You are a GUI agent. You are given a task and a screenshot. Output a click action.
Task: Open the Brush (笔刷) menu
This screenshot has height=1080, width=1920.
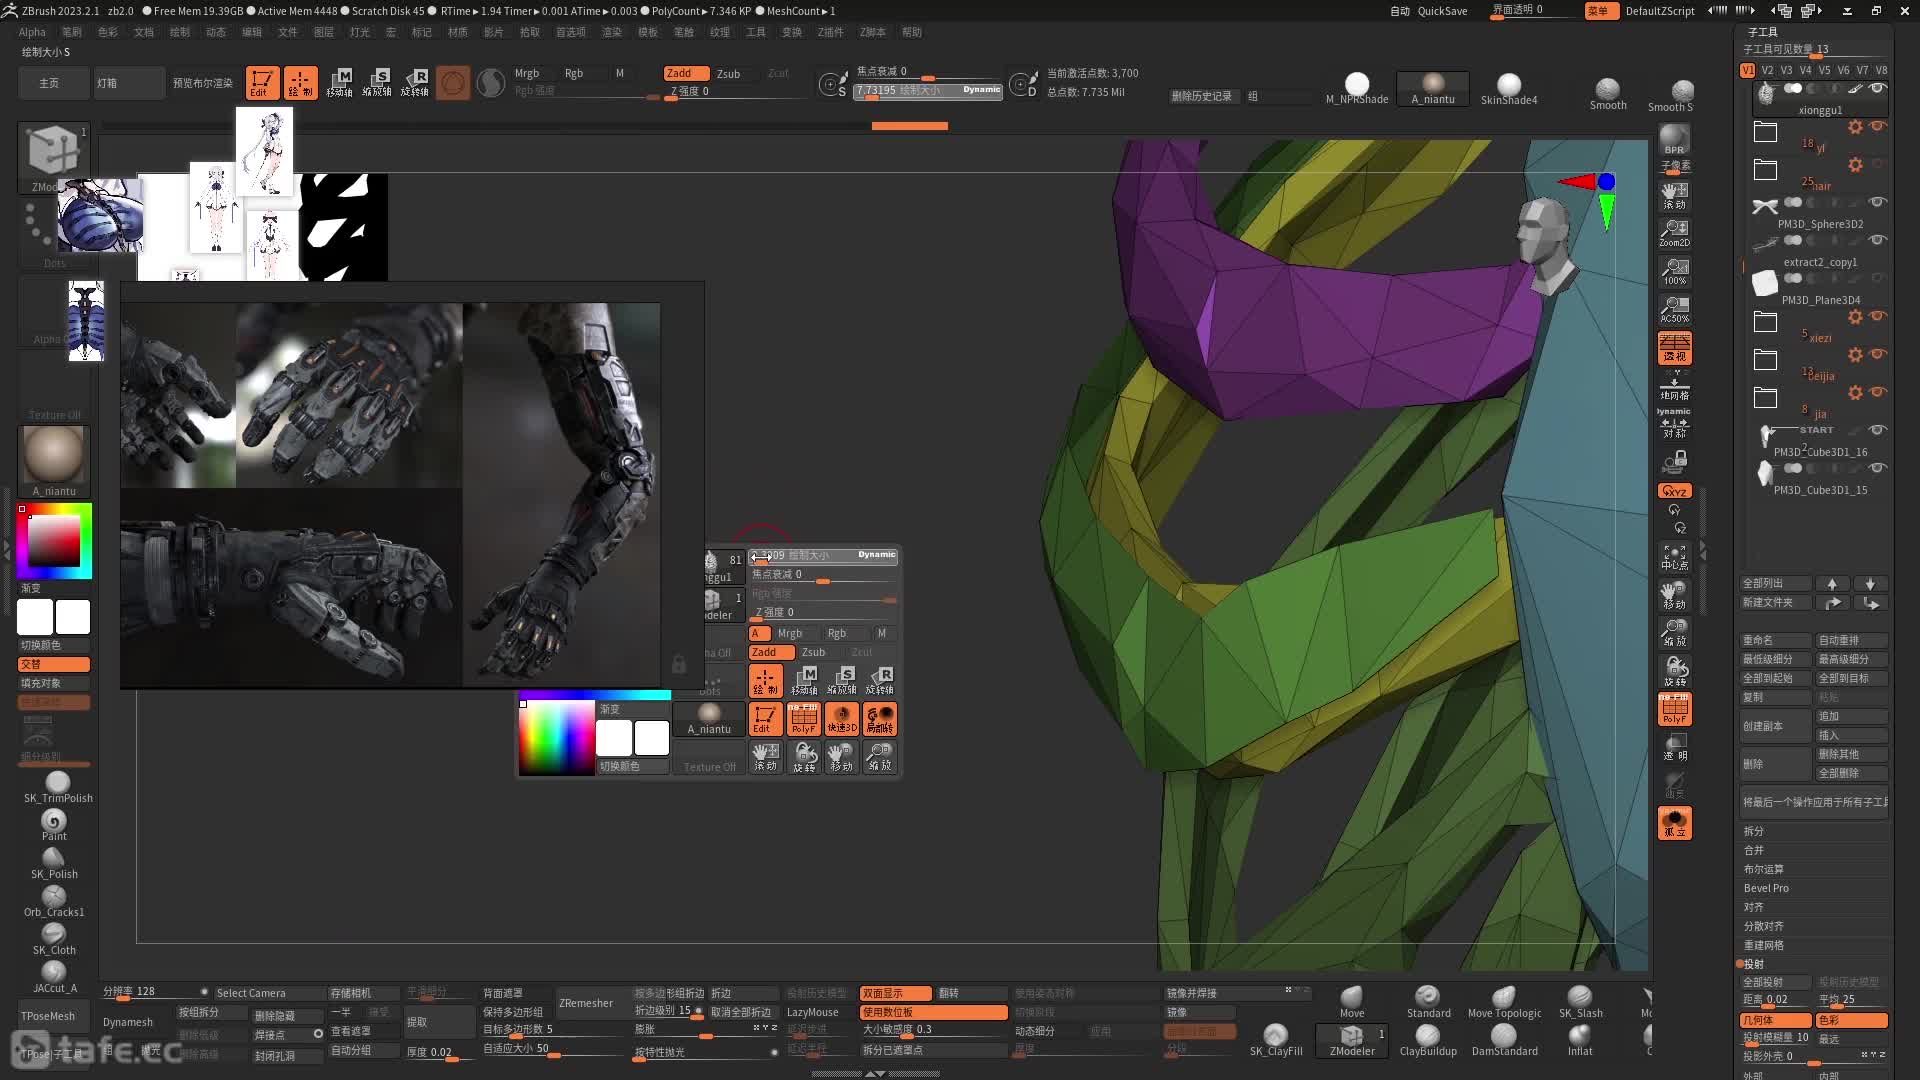point(72,32)
